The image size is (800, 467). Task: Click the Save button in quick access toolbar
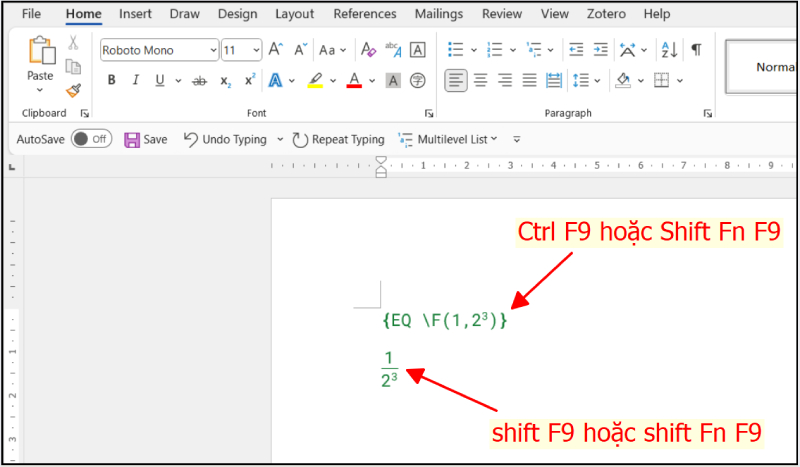pos(145,139)
